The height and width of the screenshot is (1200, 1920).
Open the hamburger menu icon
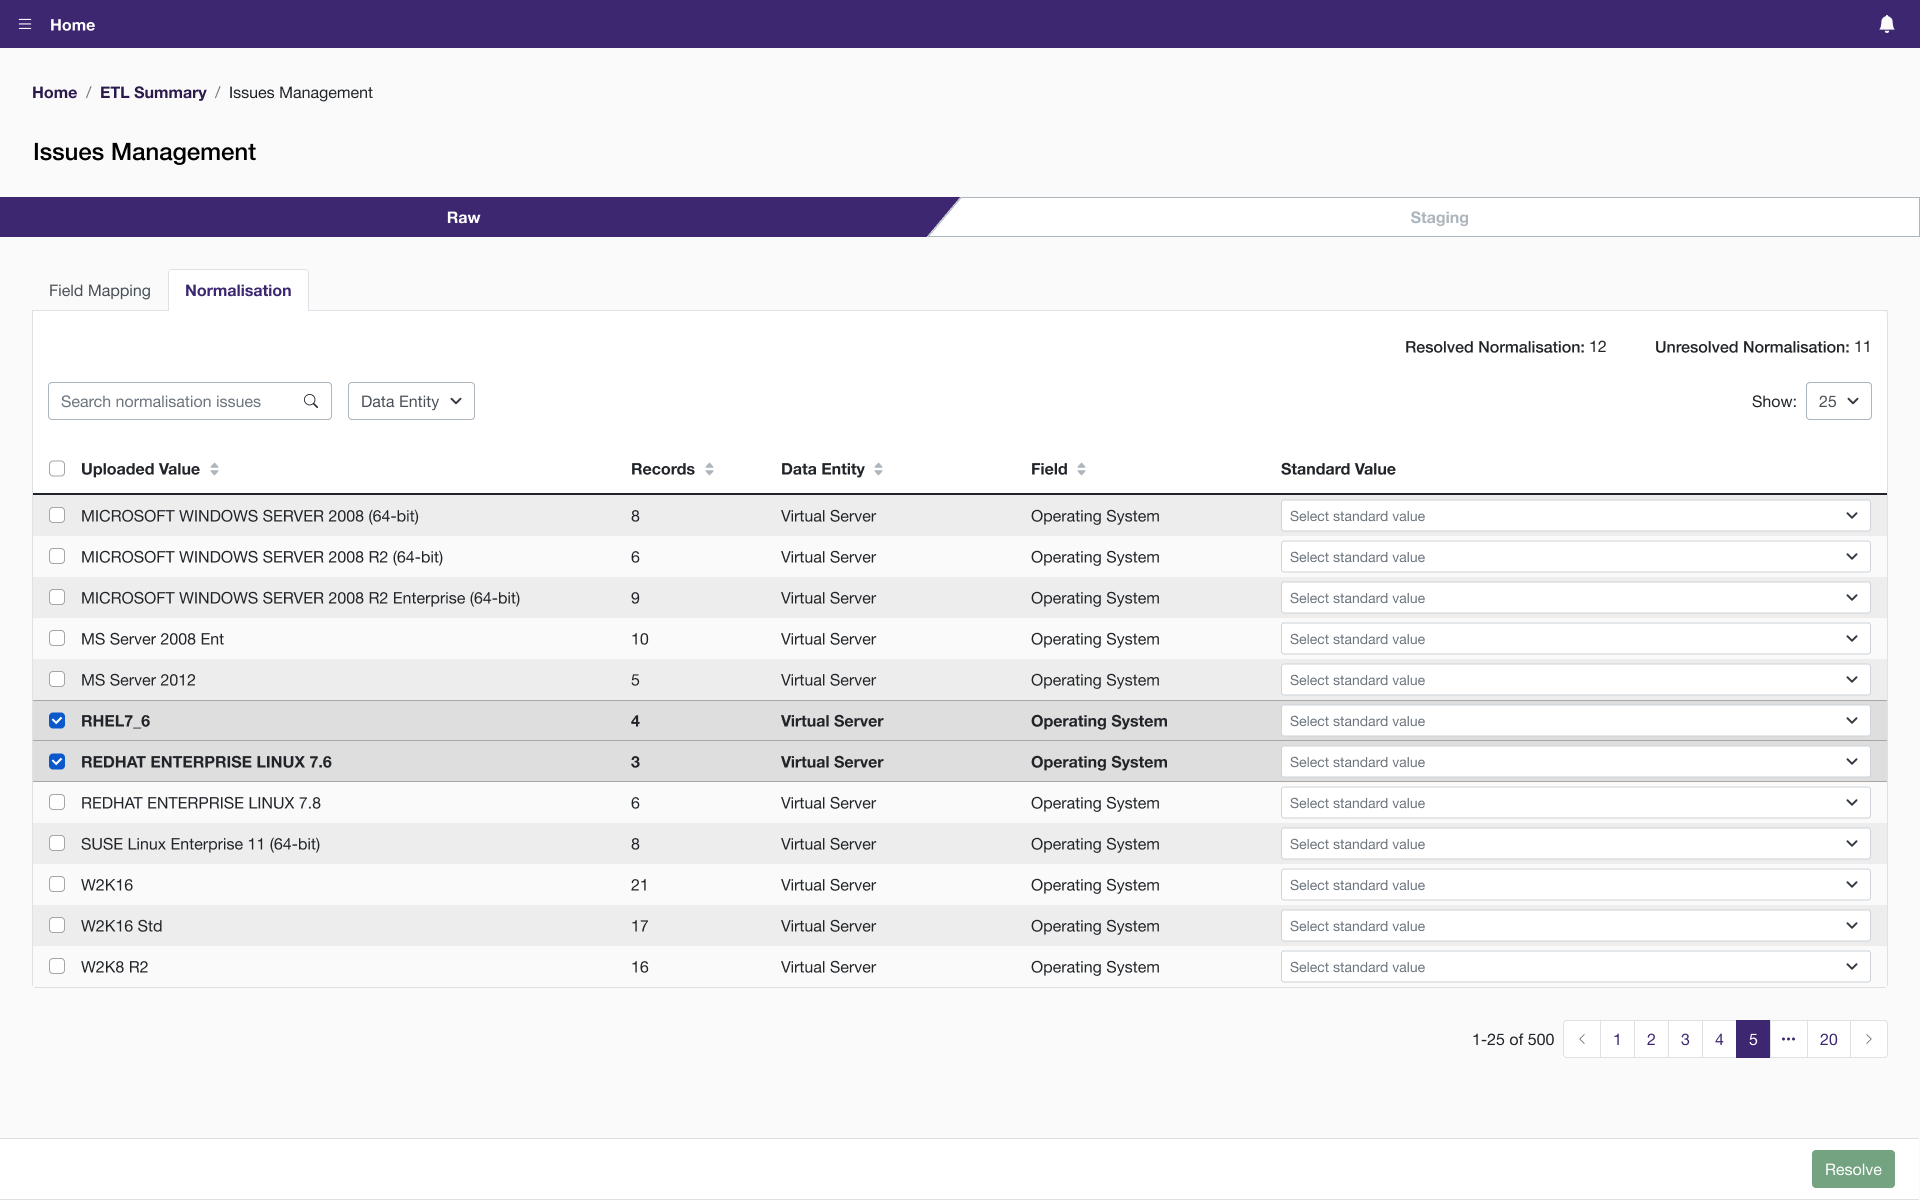25,24
